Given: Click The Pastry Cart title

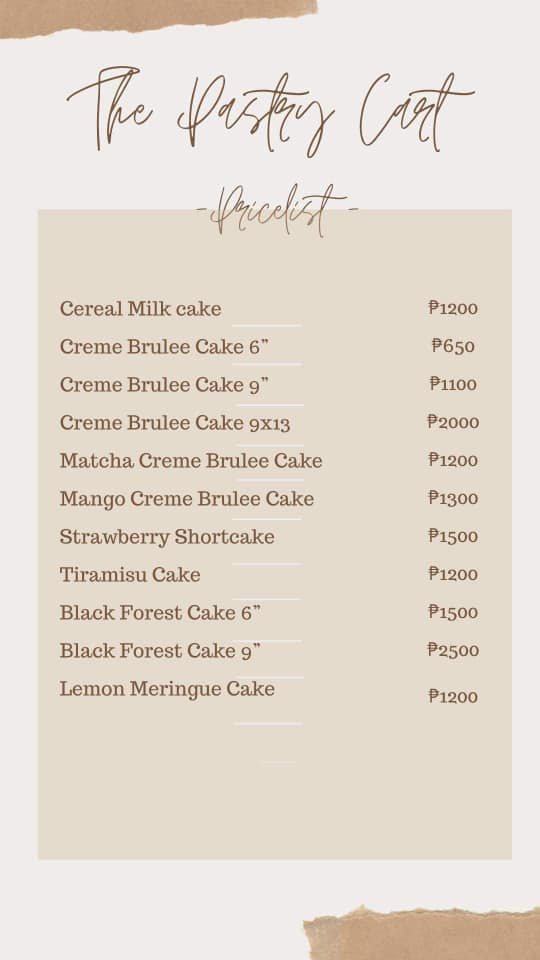Looking at the screenshot, I should click(270, 110).
